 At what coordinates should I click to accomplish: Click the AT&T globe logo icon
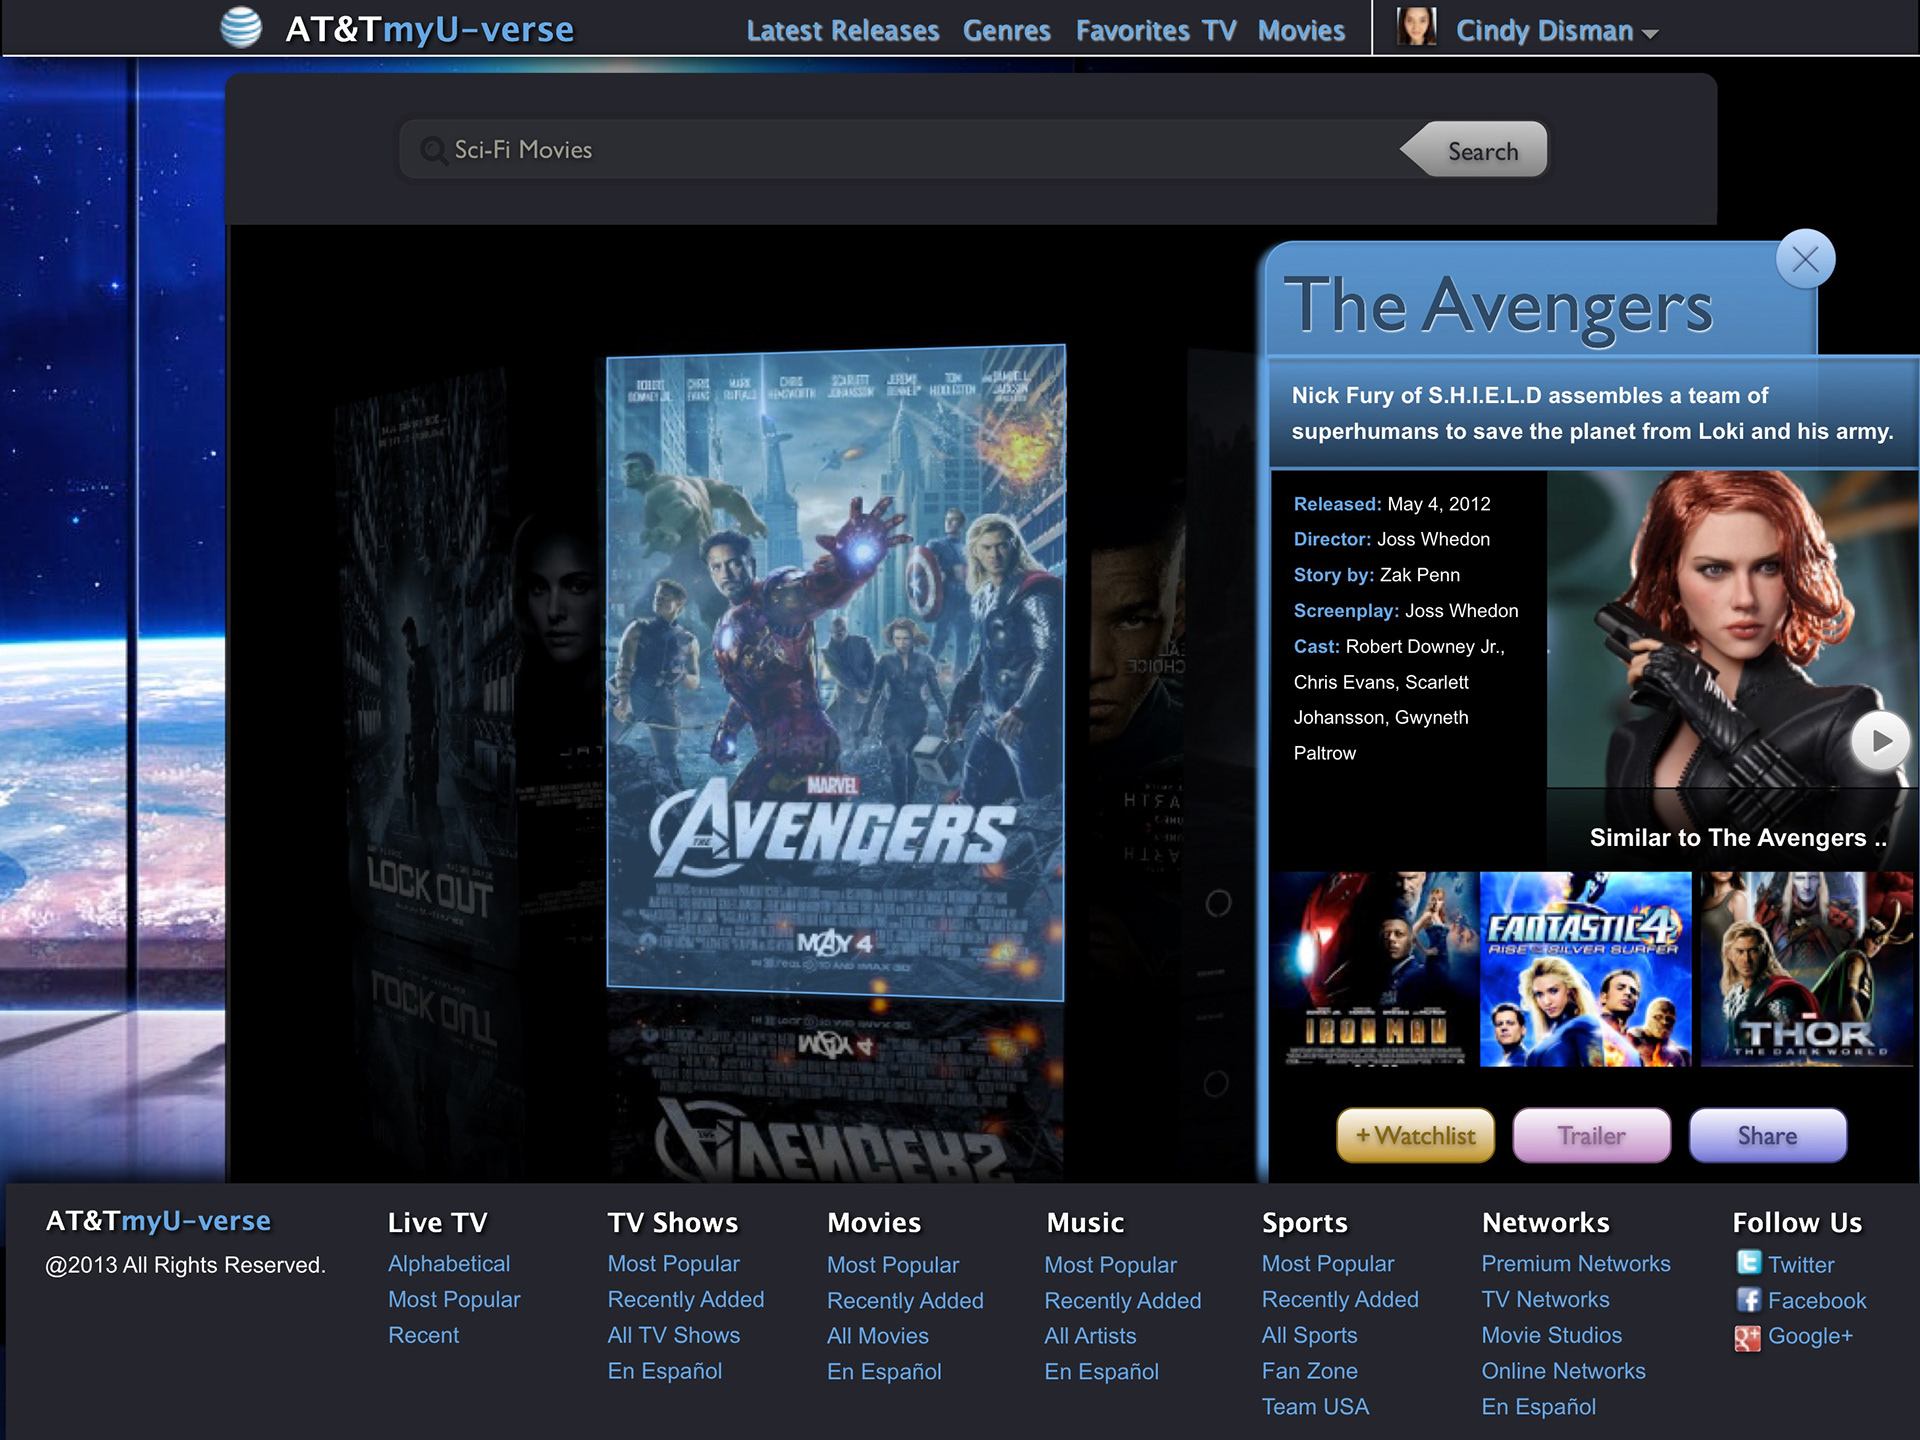pyautogui.click(x=240, y=27)
